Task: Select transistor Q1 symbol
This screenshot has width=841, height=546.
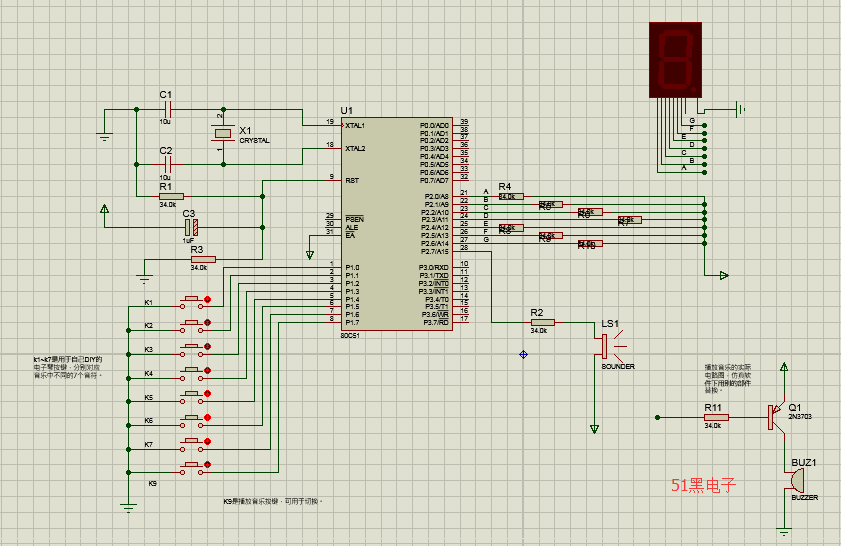Action: pos(776,417)
